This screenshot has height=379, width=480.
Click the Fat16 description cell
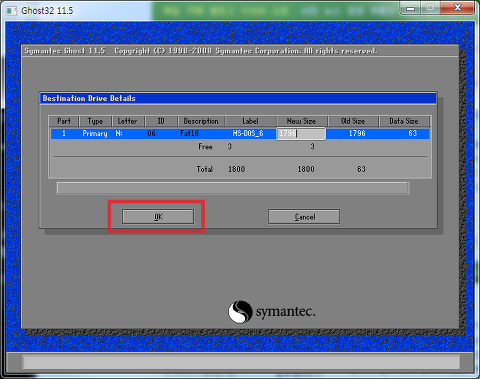(189, 133)
